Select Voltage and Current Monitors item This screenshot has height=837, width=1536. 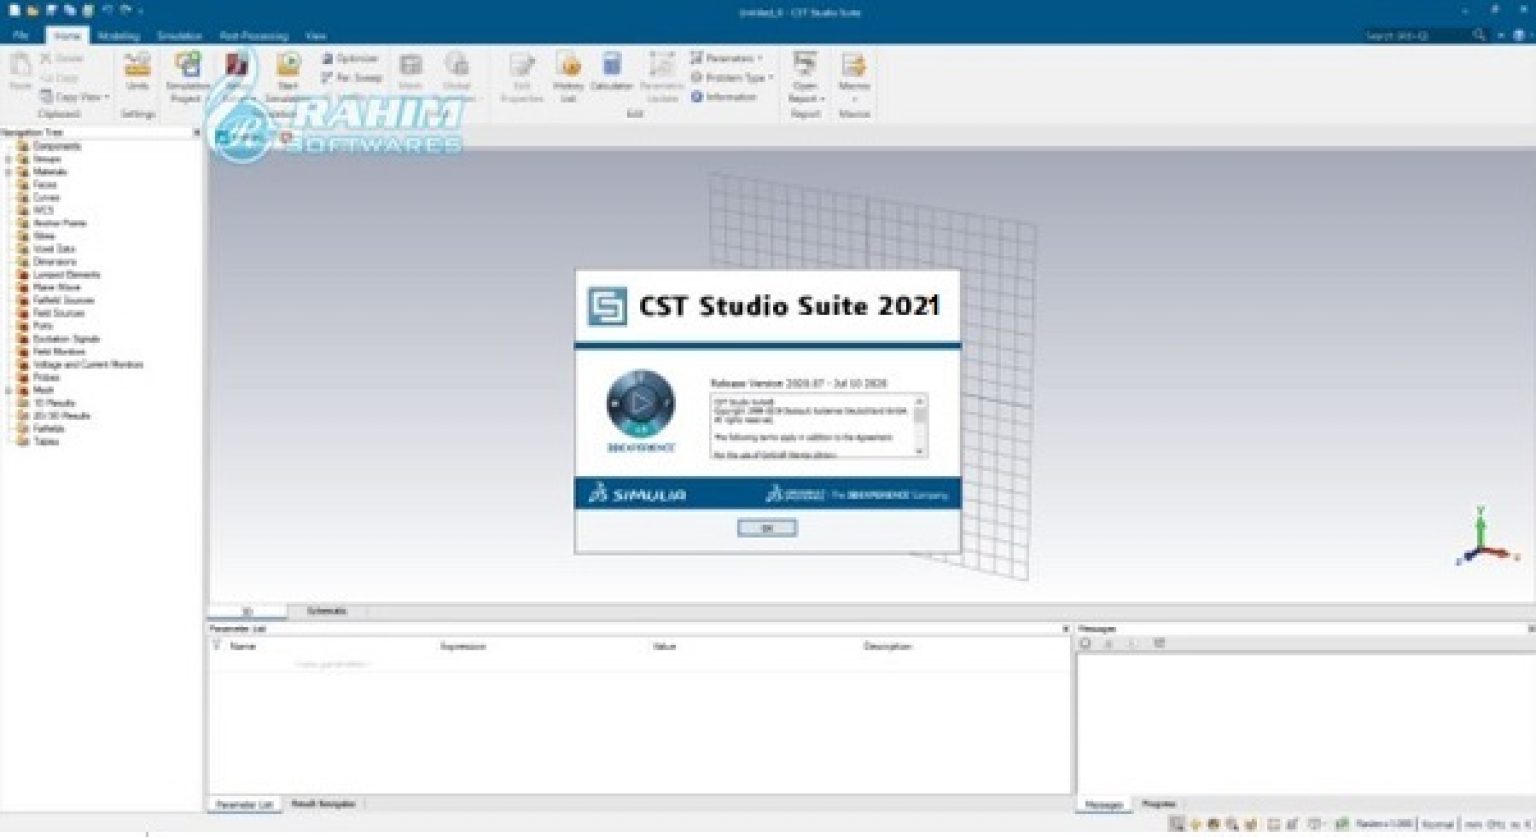coord(88,365)
